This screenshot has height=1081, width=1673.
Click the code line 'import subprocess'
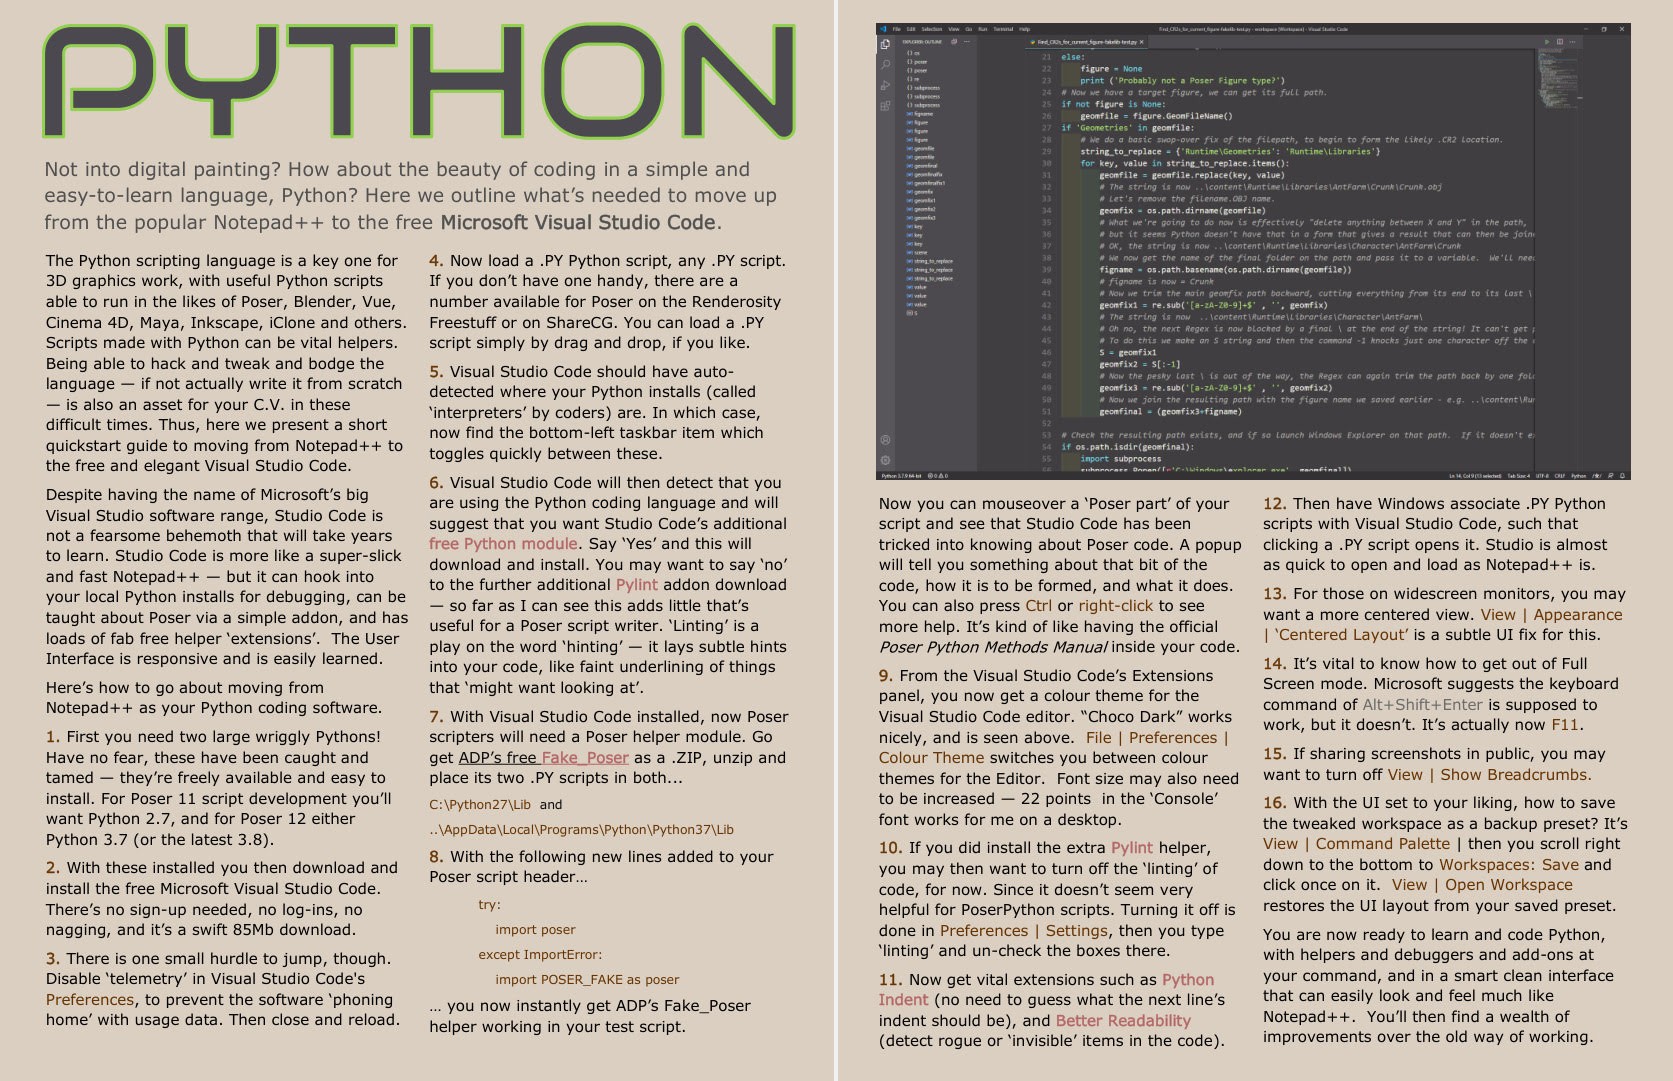tap(1120, 459)
